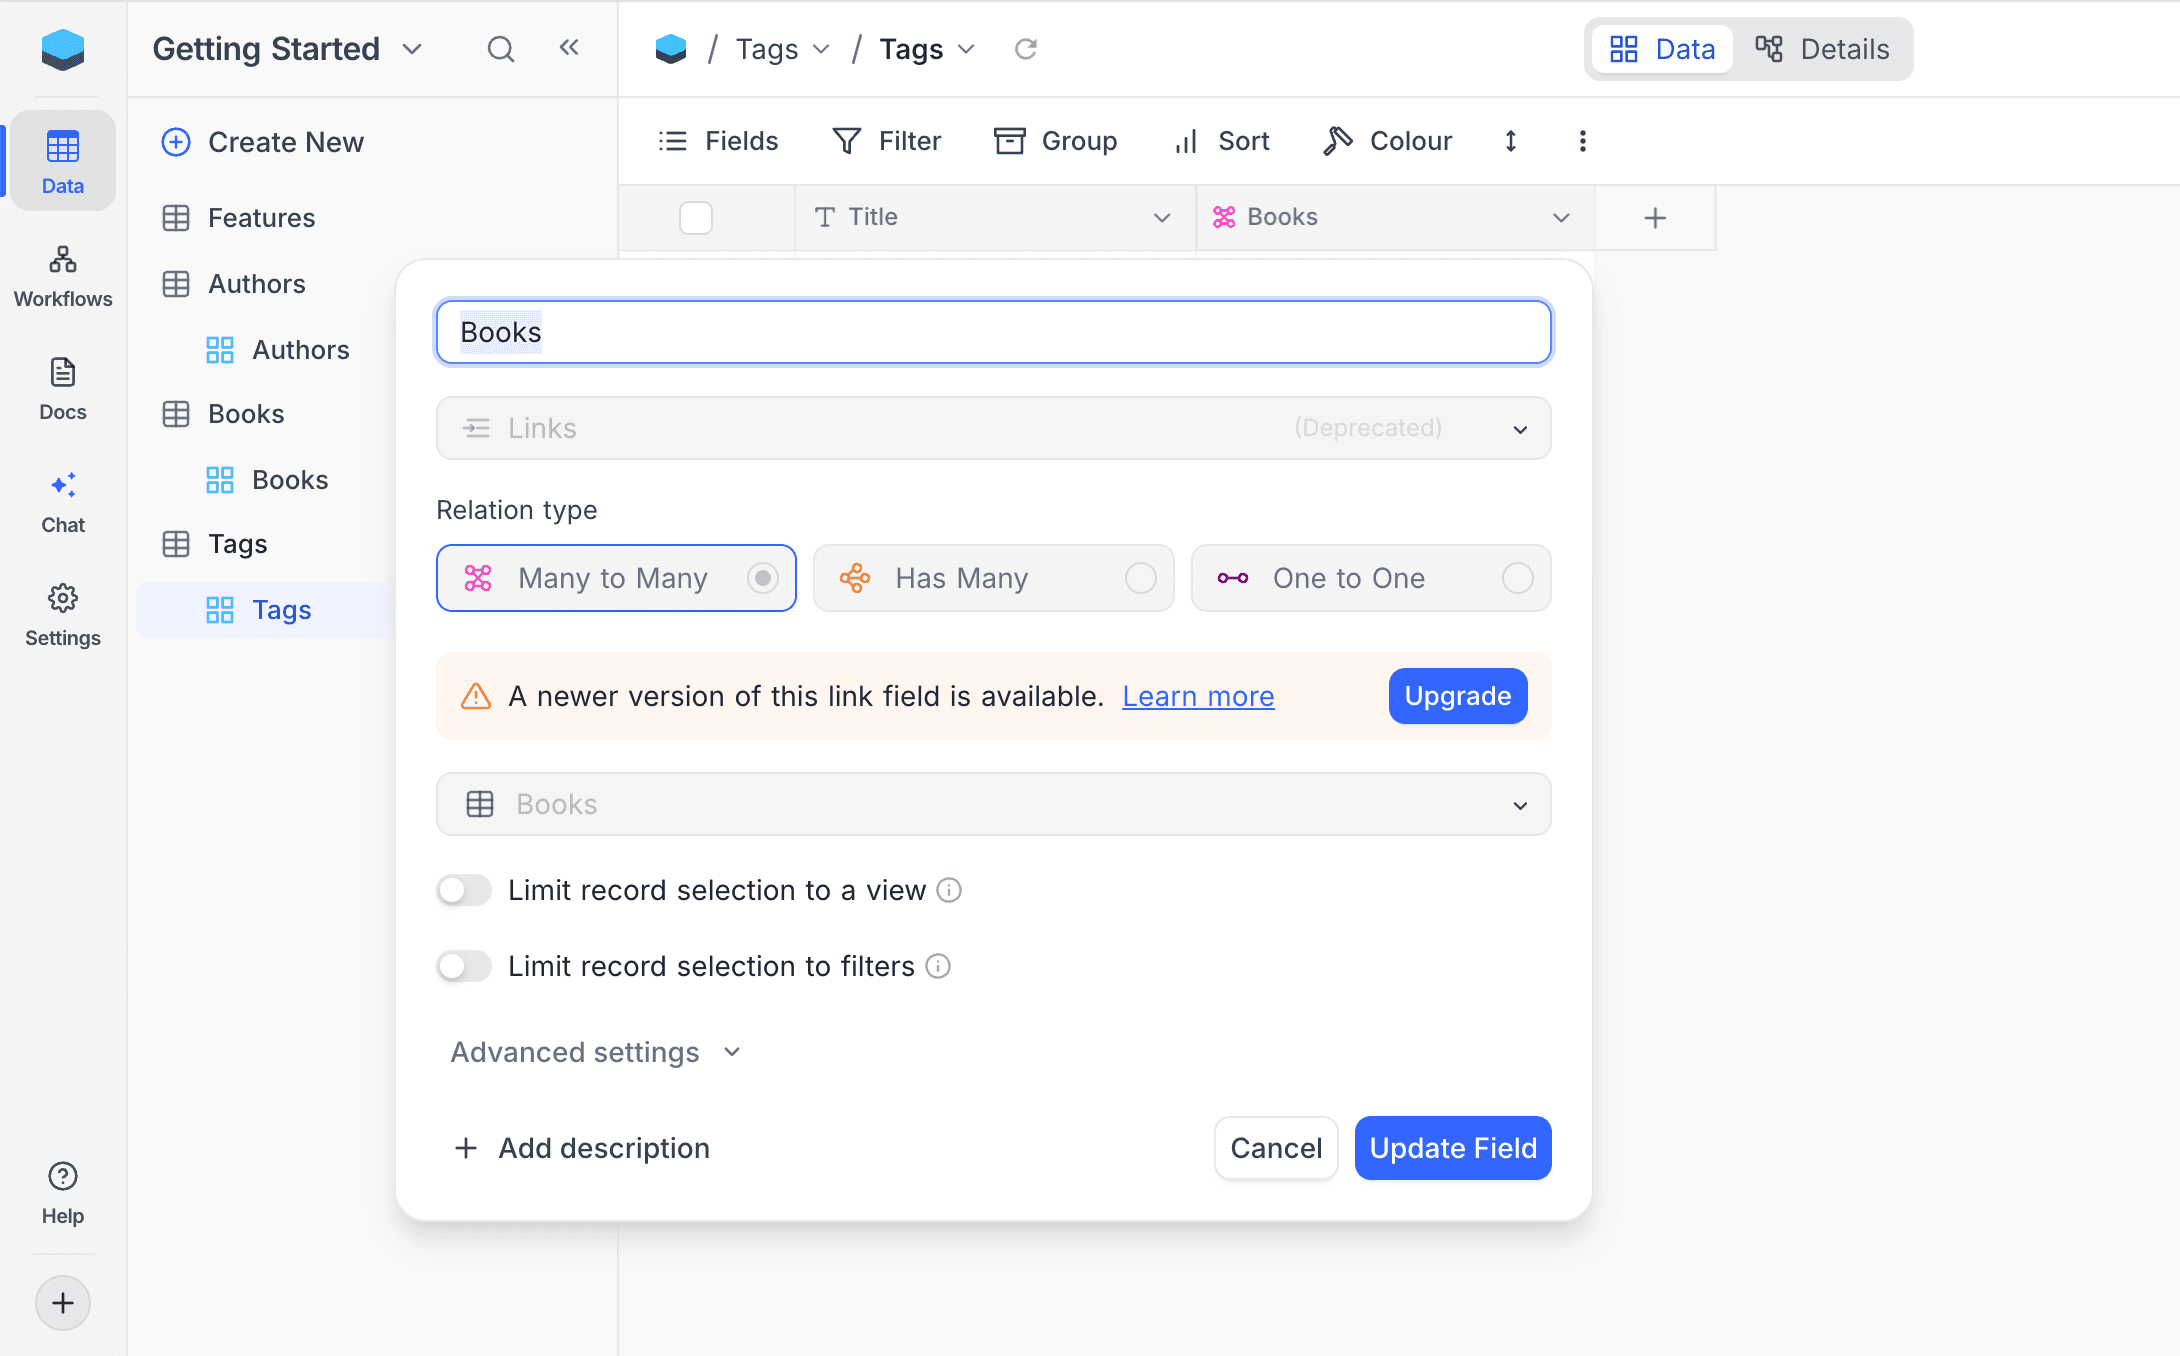Click the row height icon
The image size is (2180, 1356).
[1511, 141]
